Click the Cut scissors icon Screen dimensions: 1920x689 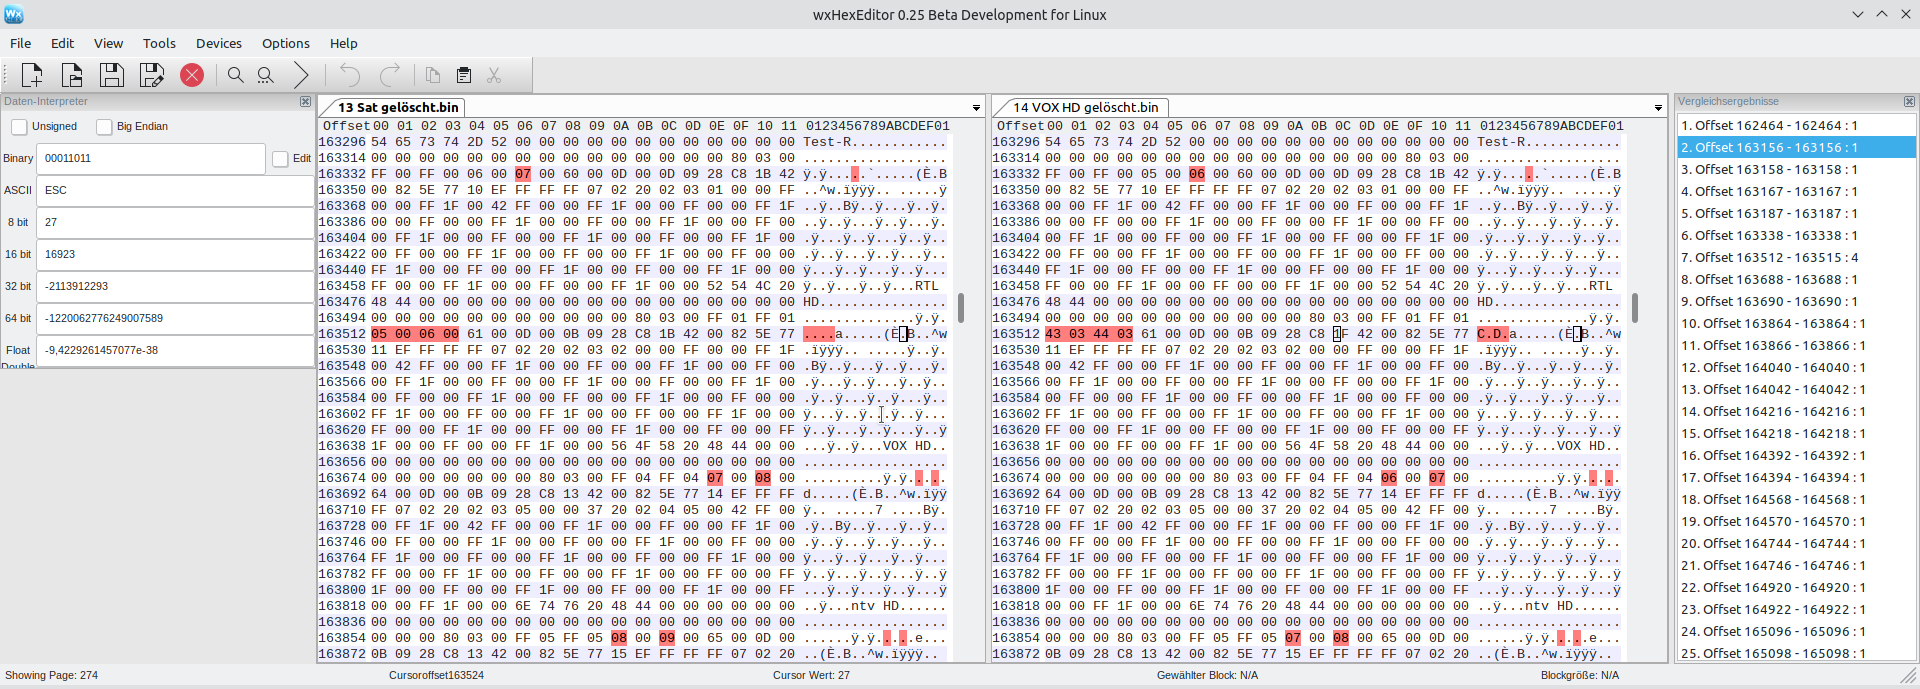494,75
